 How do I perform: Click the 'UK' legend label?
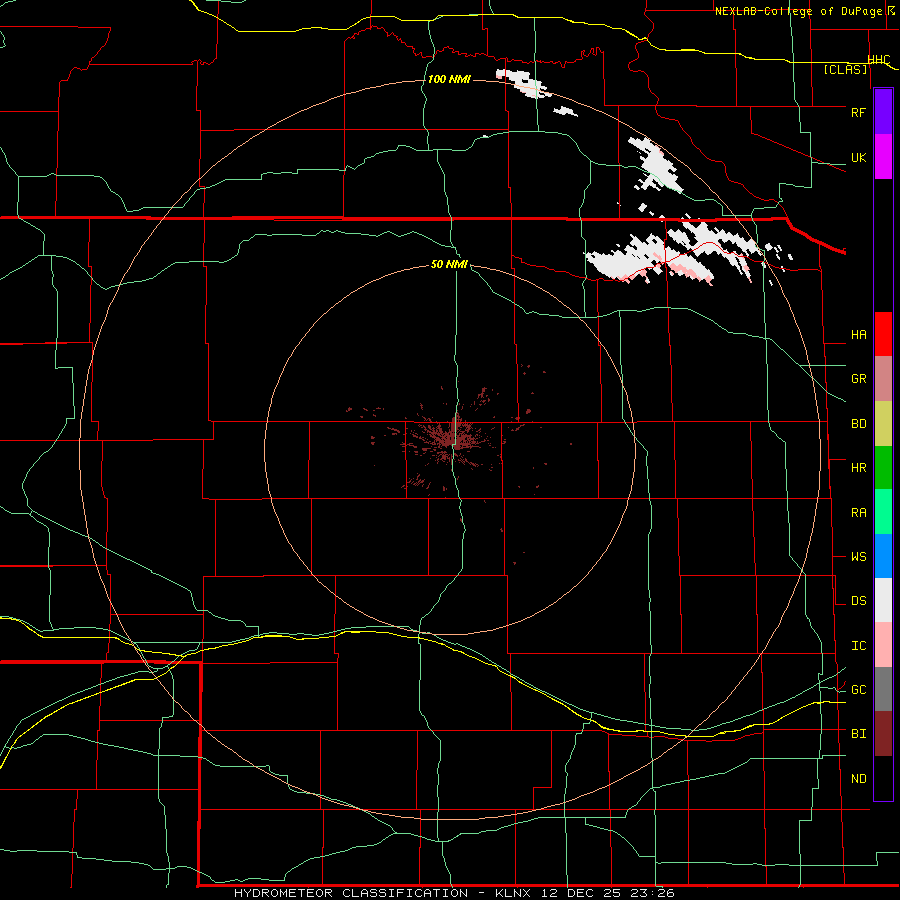tap(858, 157)
